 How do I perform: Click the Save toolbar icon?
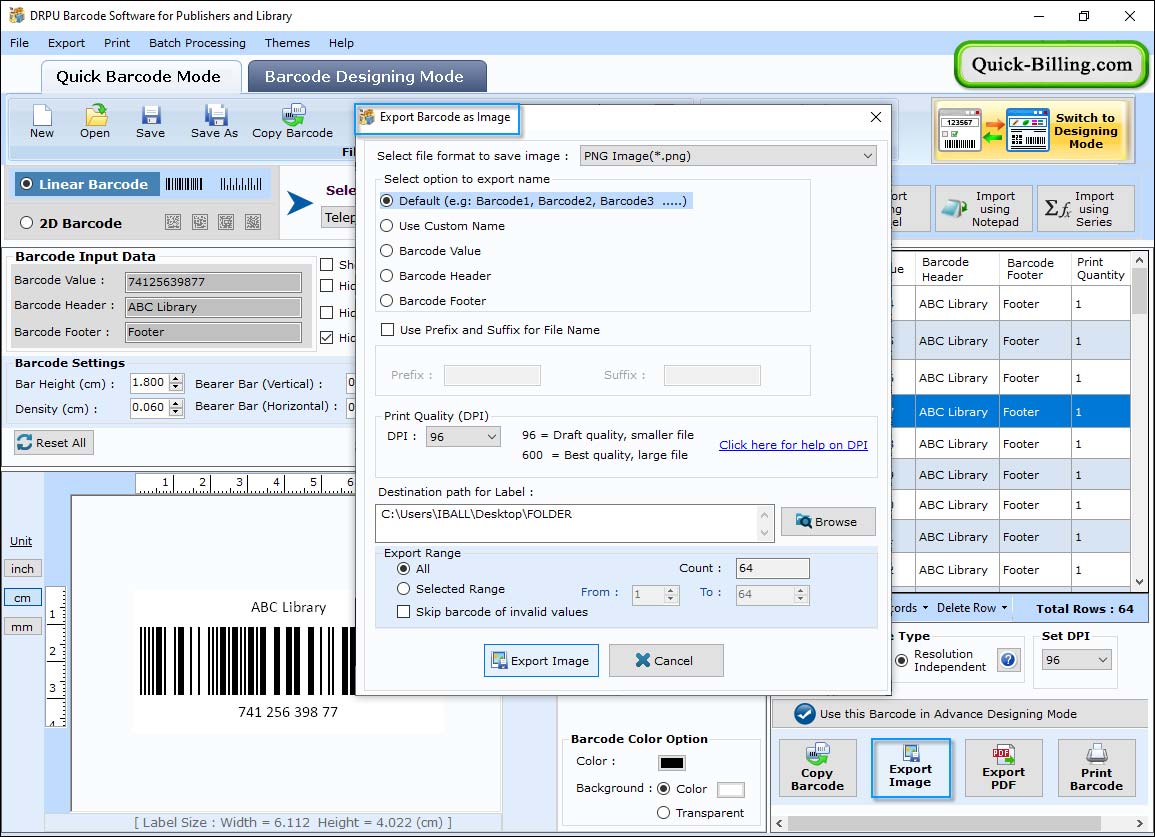click(x=150, y=122)
